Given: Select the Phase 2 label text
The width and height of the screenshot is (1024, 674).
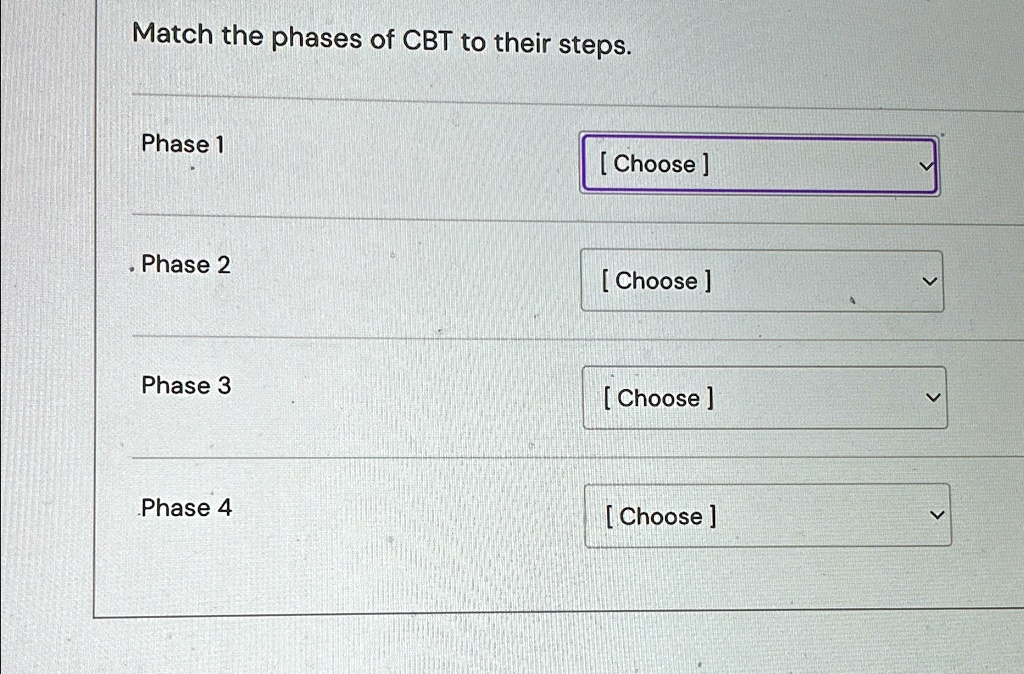Looking at the screenshot, I should [x=186, y=265].
